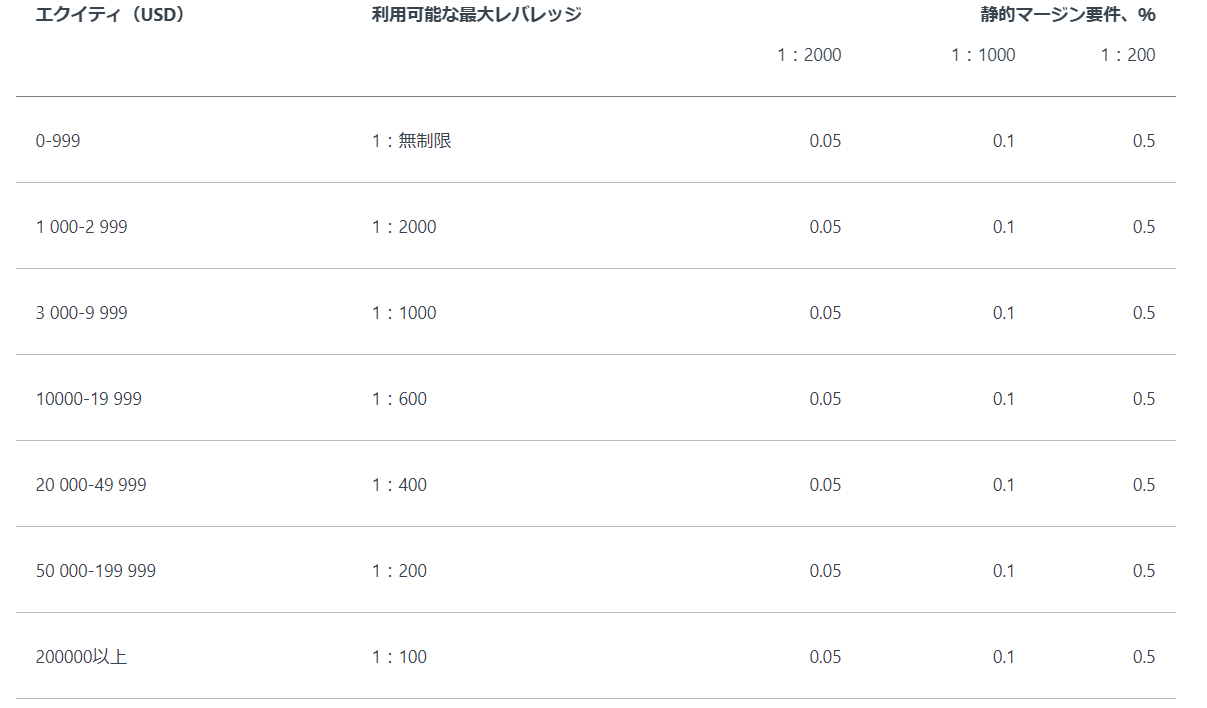Click the 1：600 leverage value

click(x=399, y=399)
